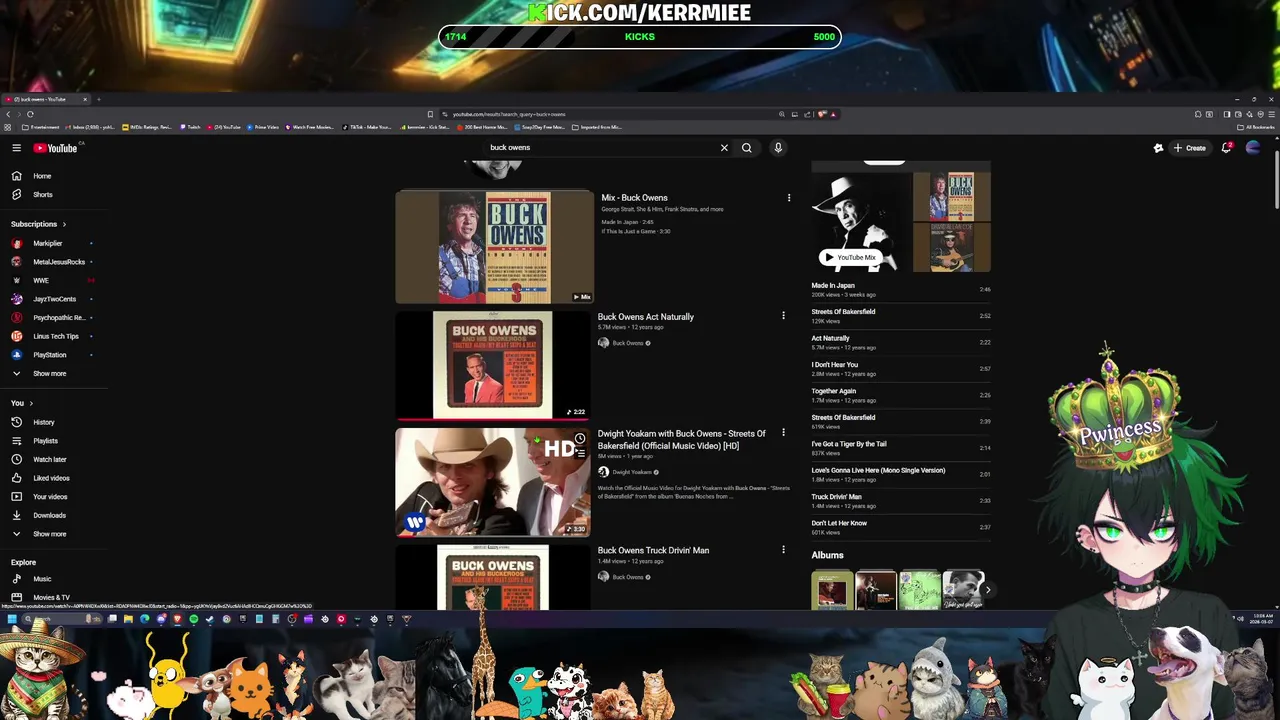Open the Mix - Buck Owens thumbnail
Viewport: 1280px width, 720px height.
click(494, 246)
